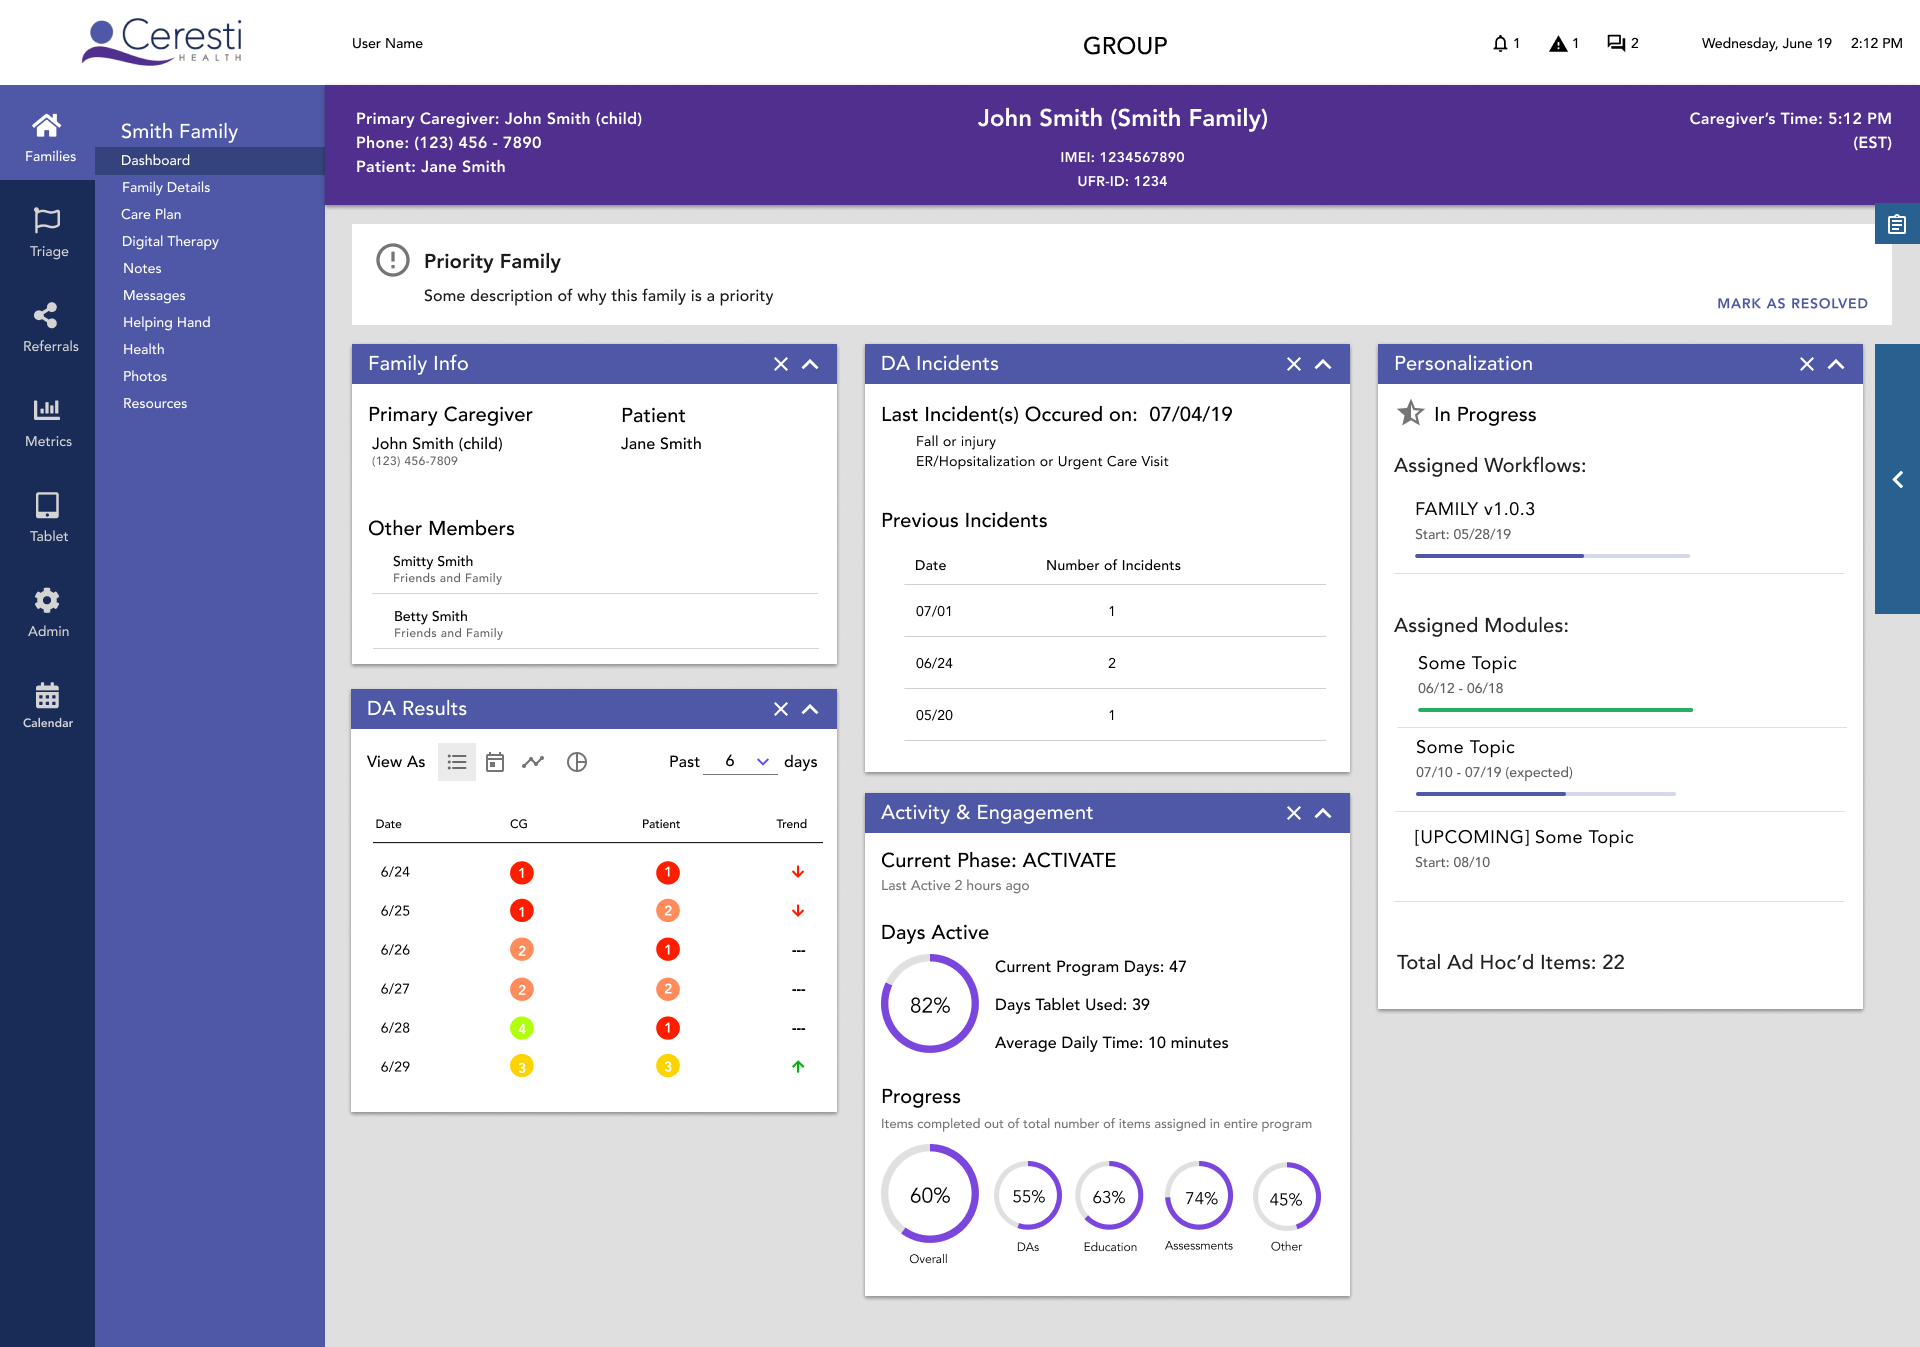This screenshot has width=1920, height=1347.
Task: Click the 60% Overall progress circle
Action: pos(929,1194)
